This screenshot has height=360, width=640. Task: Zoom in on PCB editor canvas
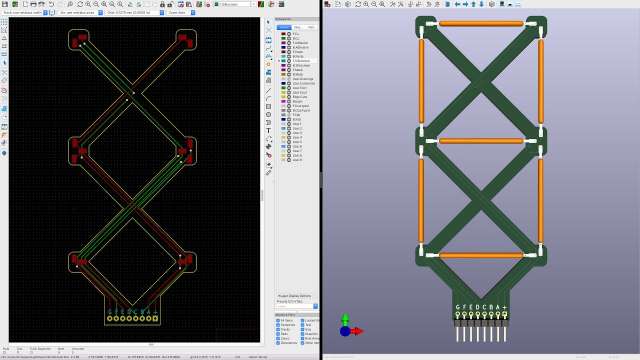pyautogui.click(x=88, y=4)
